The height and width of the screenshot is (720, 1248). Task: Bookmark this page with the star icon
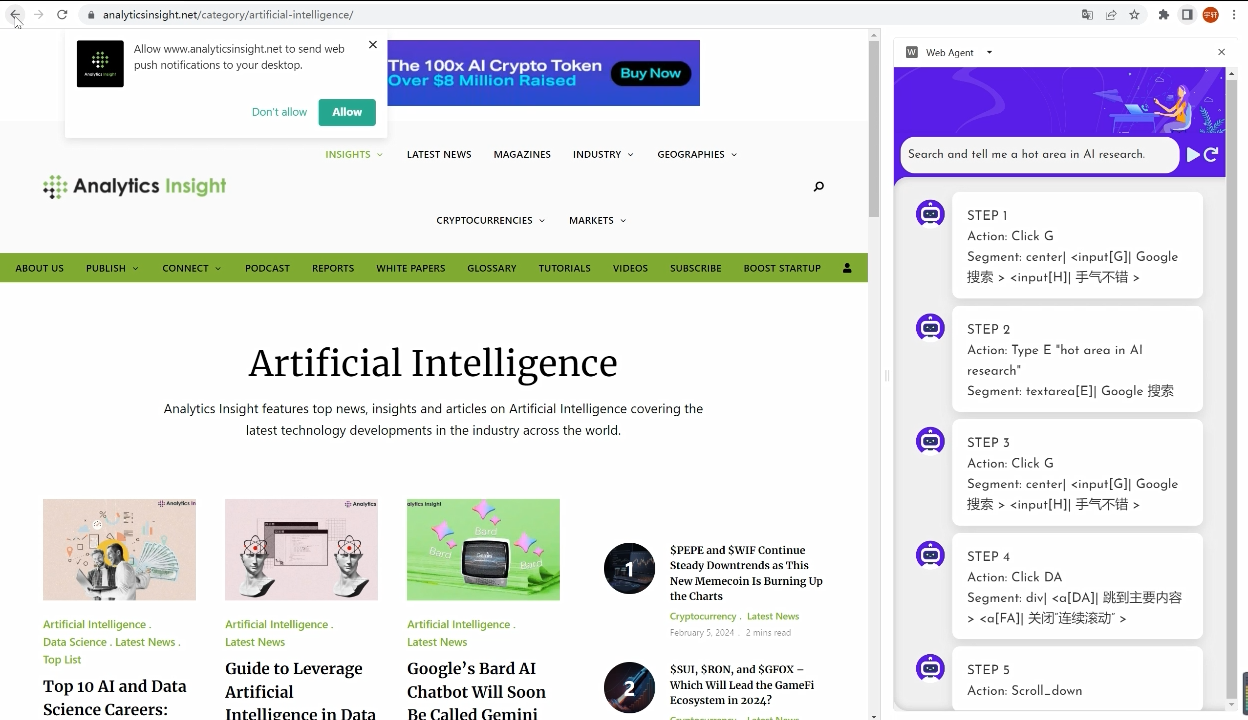pos(1134,15)
